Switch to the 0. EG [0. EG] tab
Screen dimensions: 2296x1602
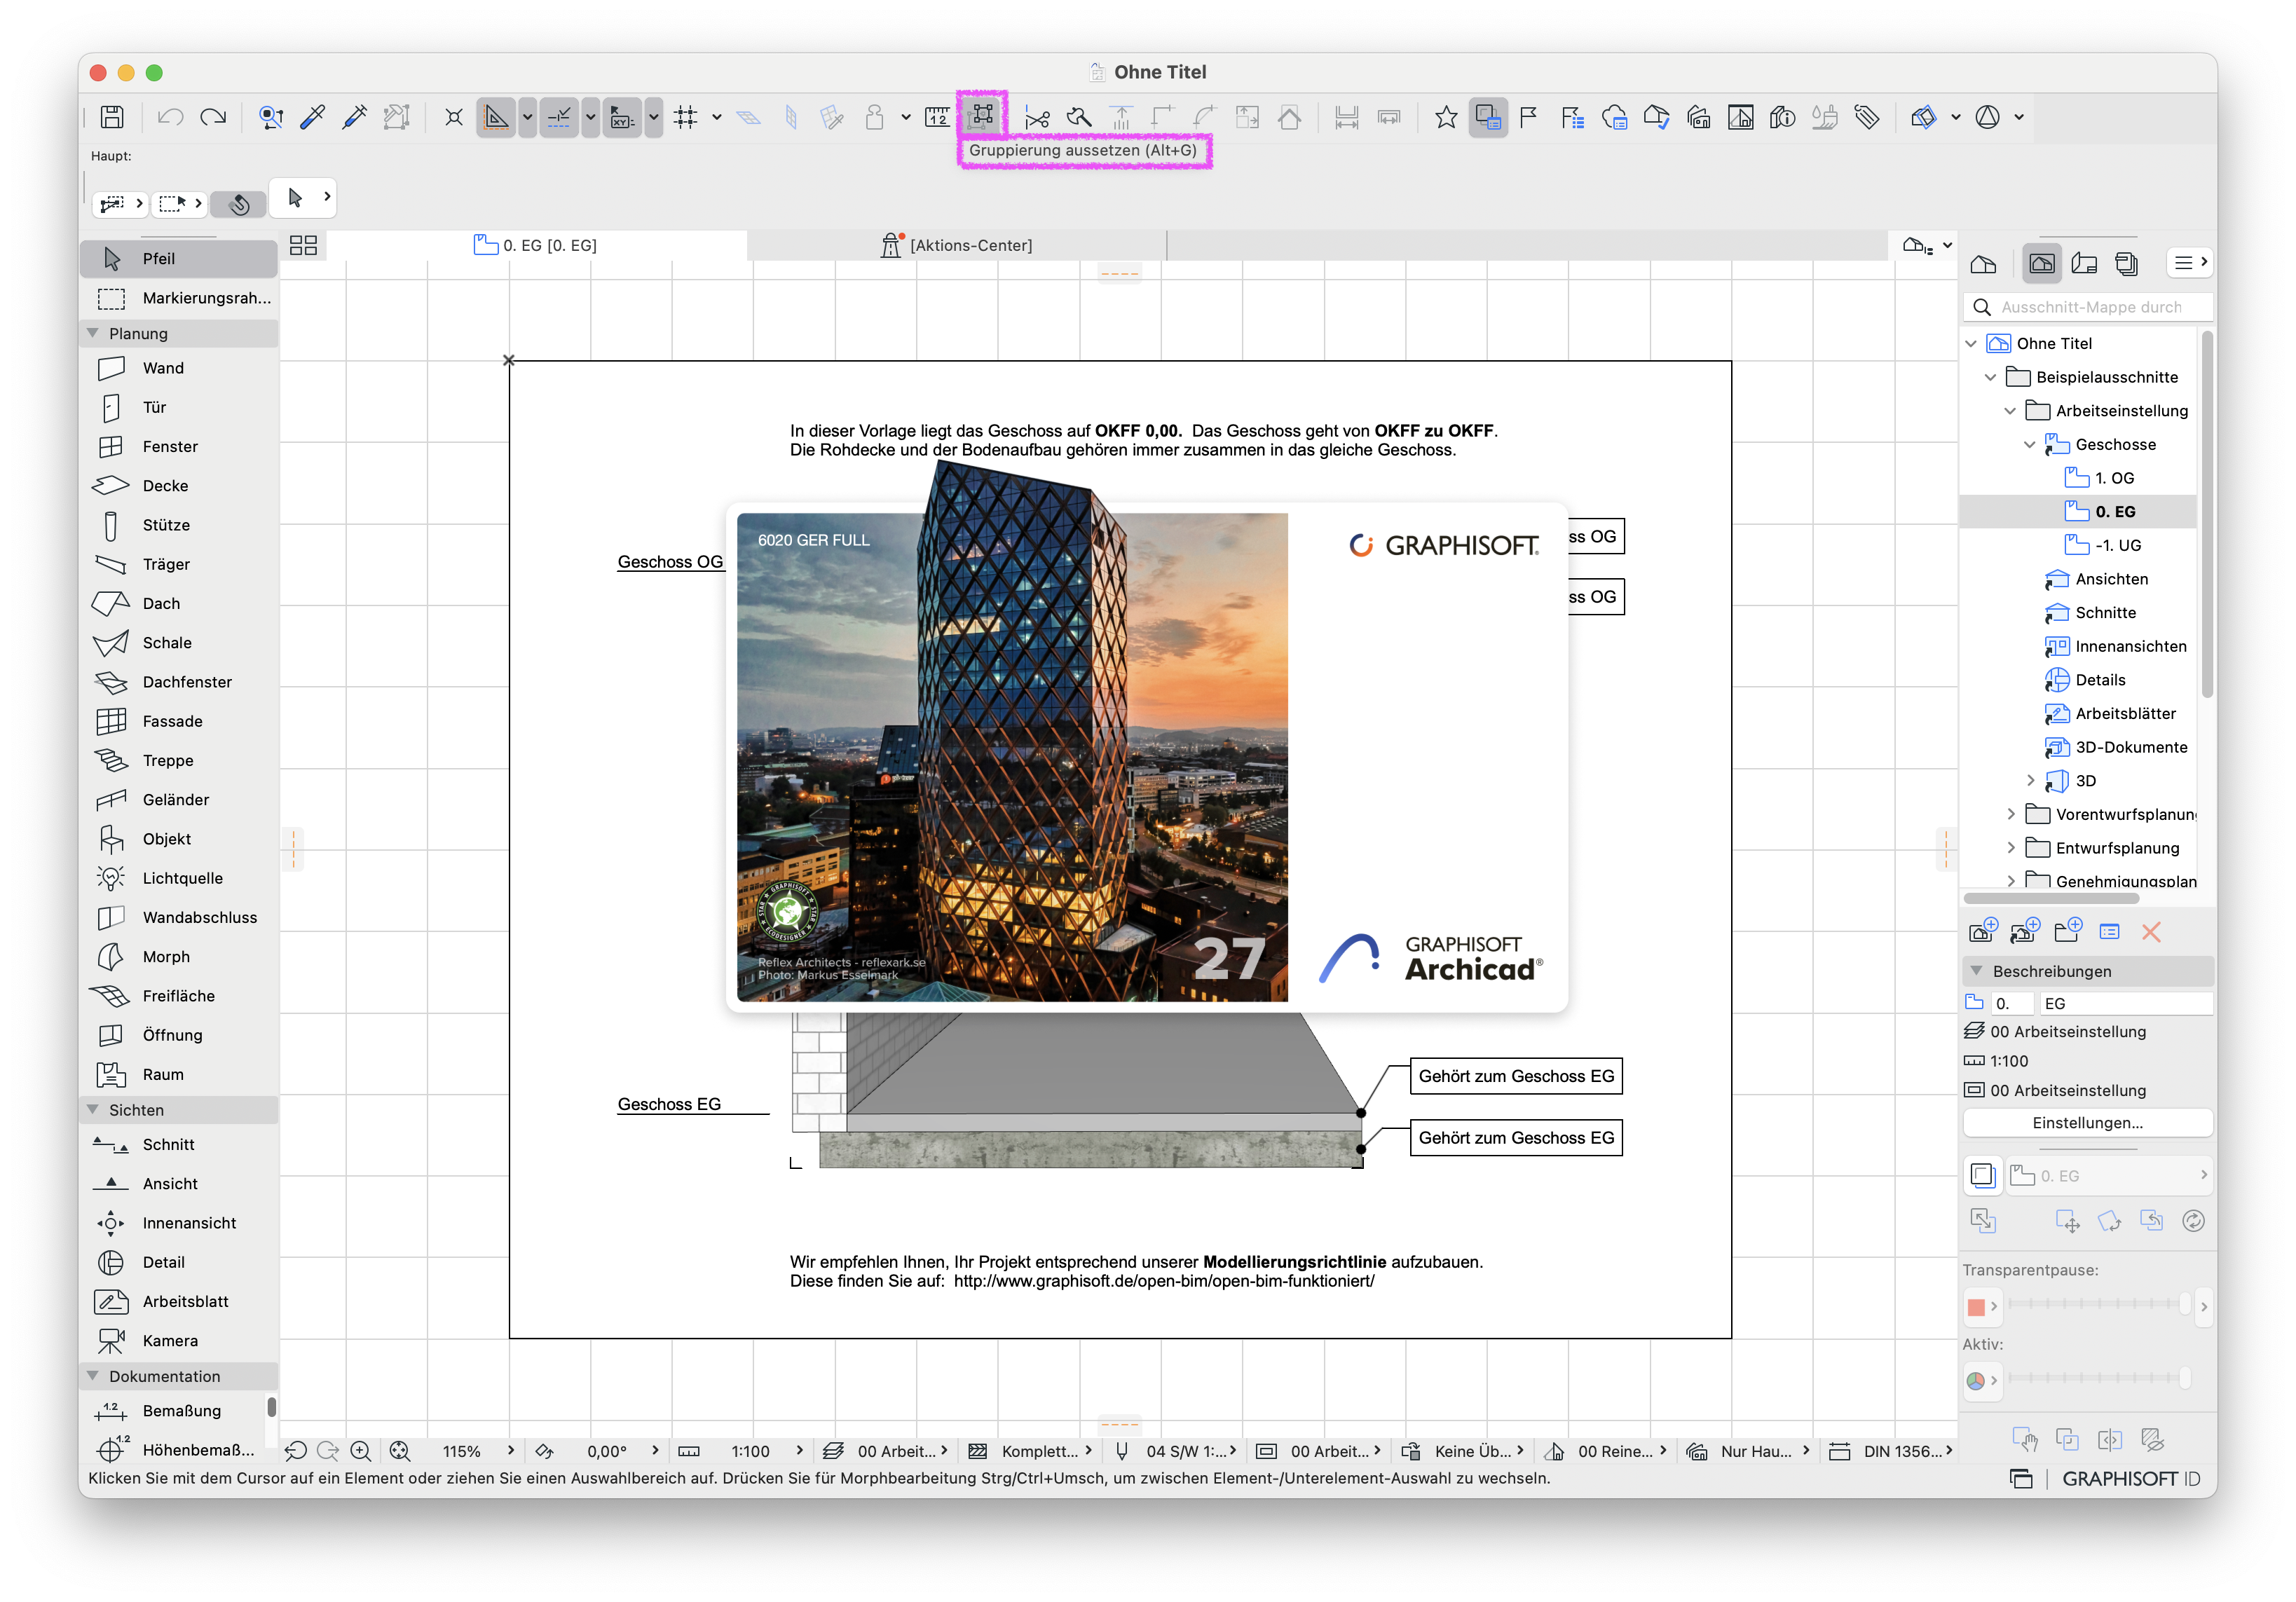(x=536, y=245)
